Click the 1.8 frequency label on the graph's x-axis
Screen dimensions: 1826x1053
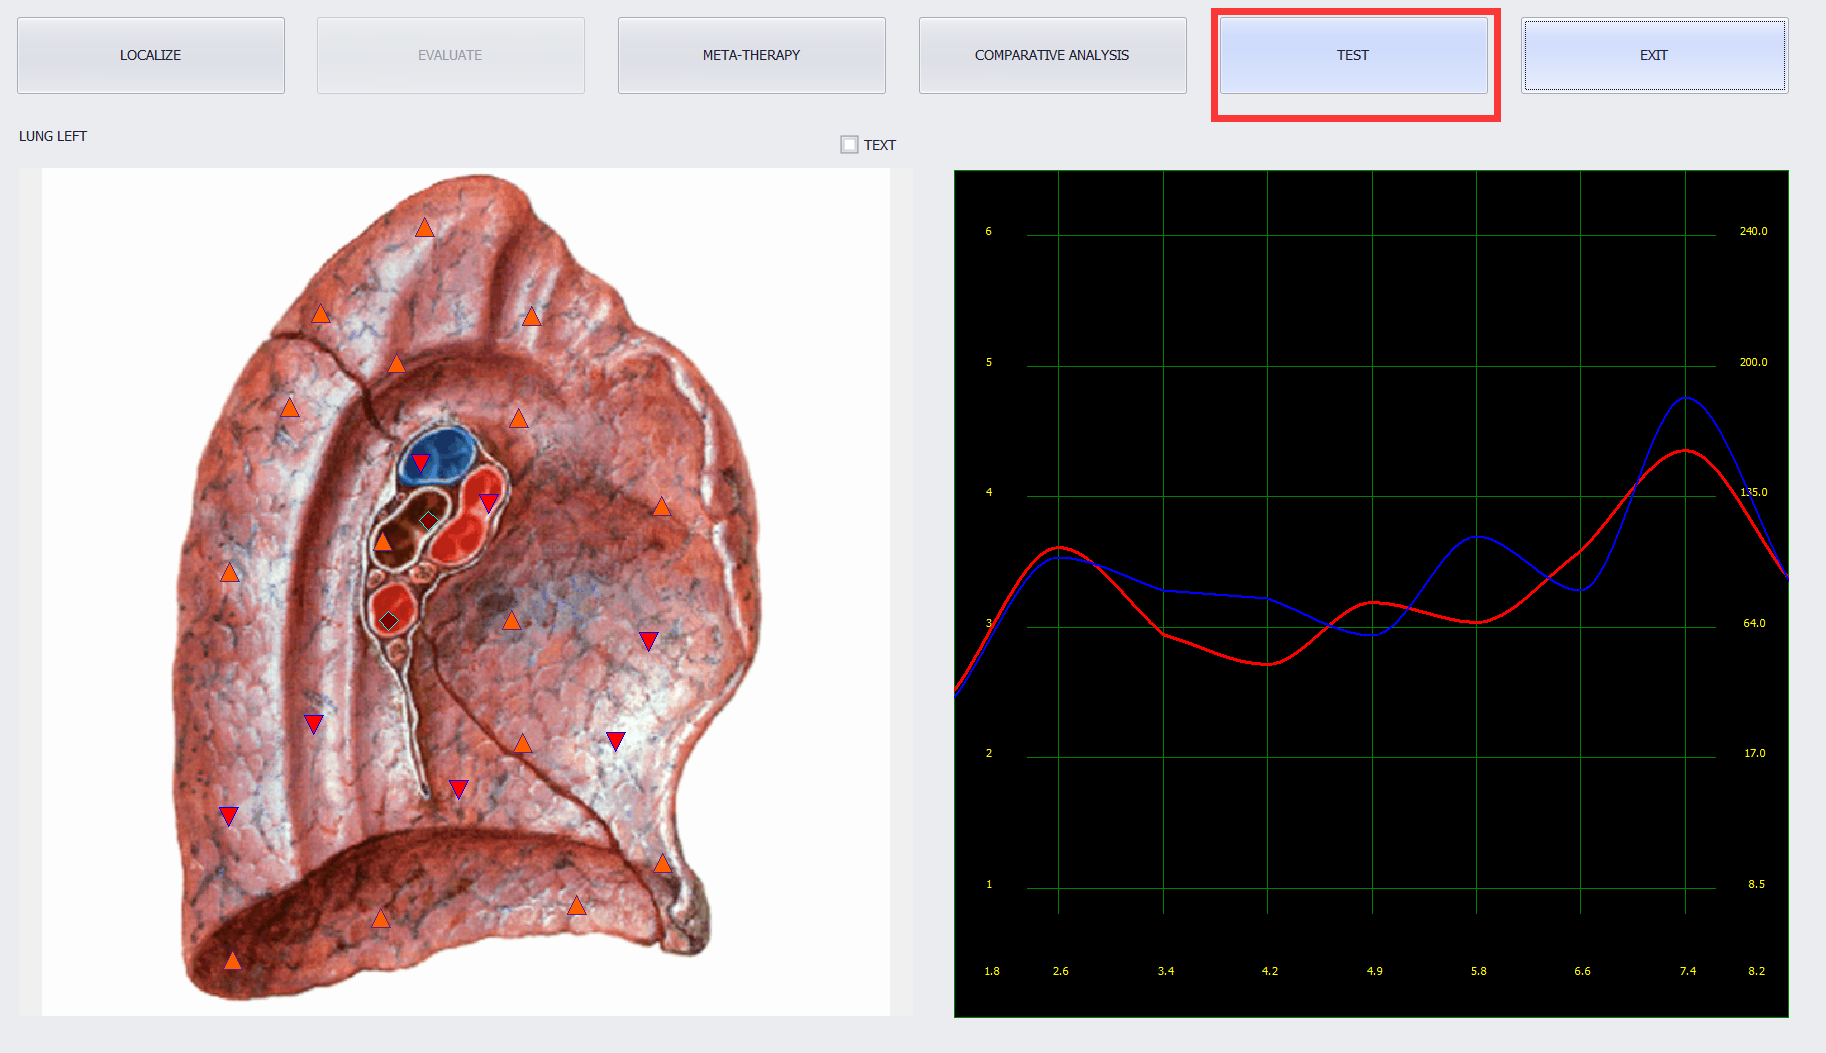(x=992, y=971)
